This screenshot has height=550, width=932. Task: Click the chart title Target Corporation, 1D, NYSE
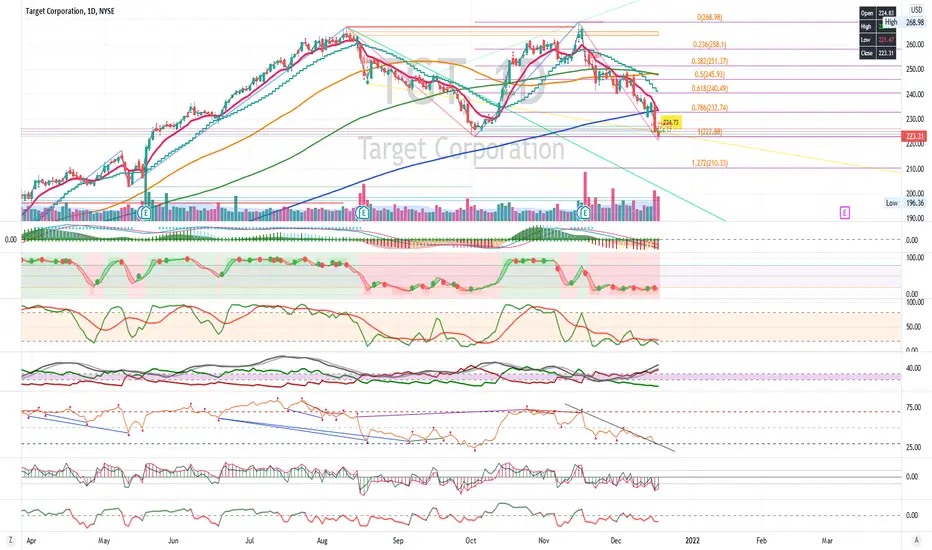pos(70,11)
